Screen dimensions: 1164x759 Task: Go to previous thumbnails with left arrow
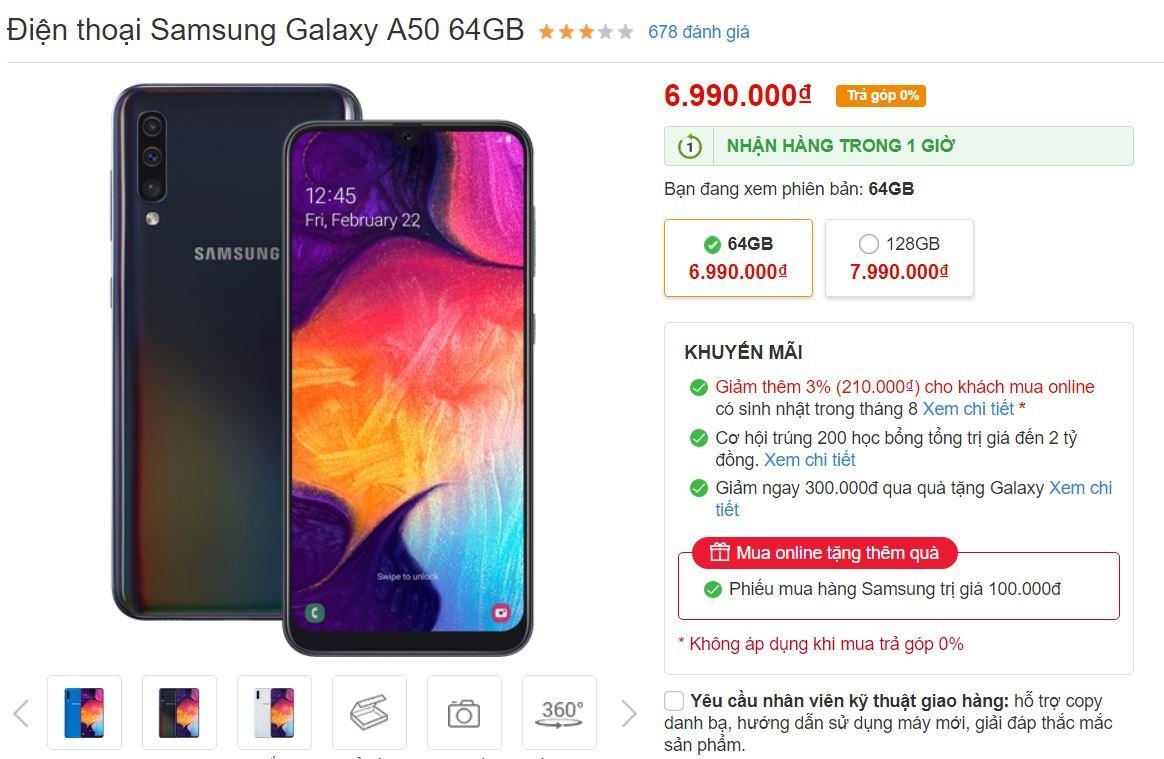coord(21,713)
